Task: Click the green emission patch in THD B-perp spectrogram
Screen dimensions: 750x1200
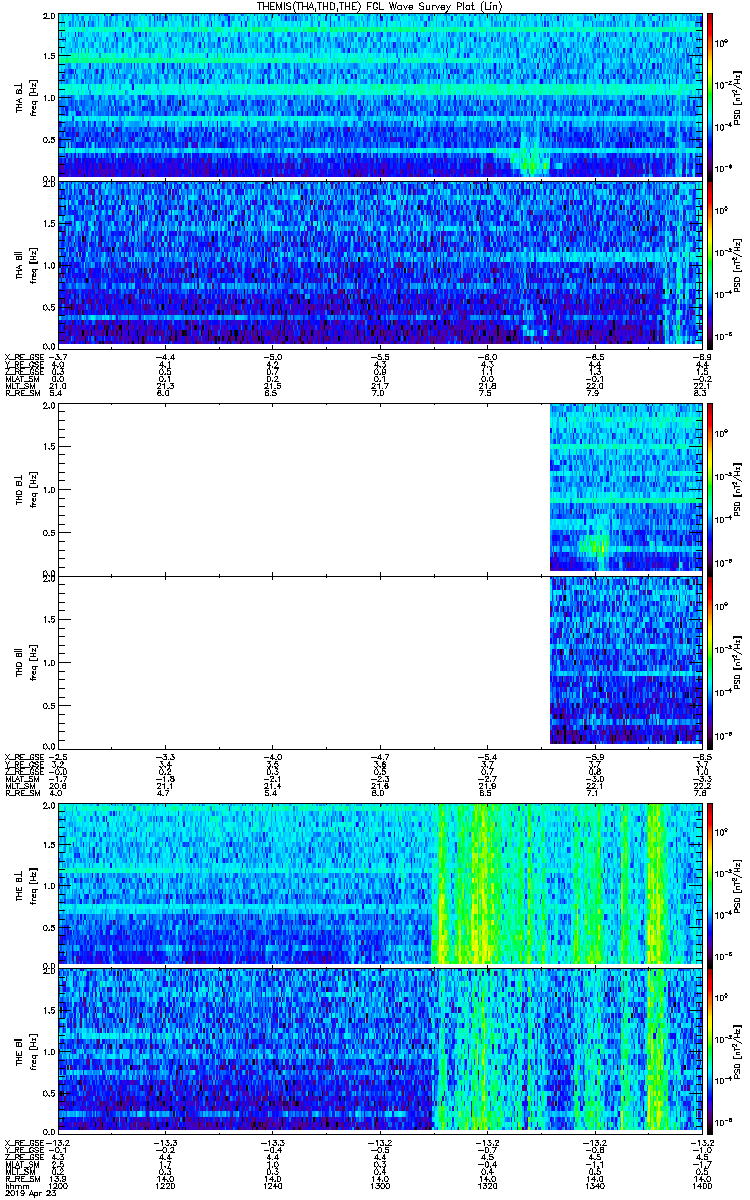Action: click(x=597, y=545)
